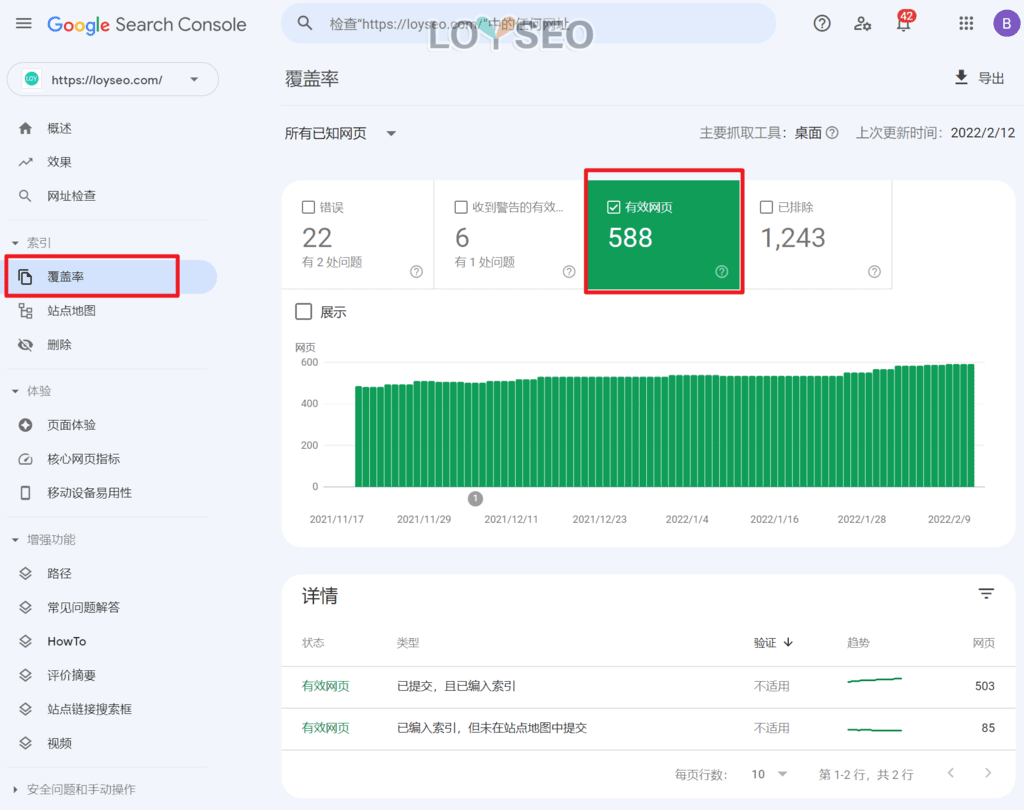
Task: Click the export download icon
Action: pos(961,78)
